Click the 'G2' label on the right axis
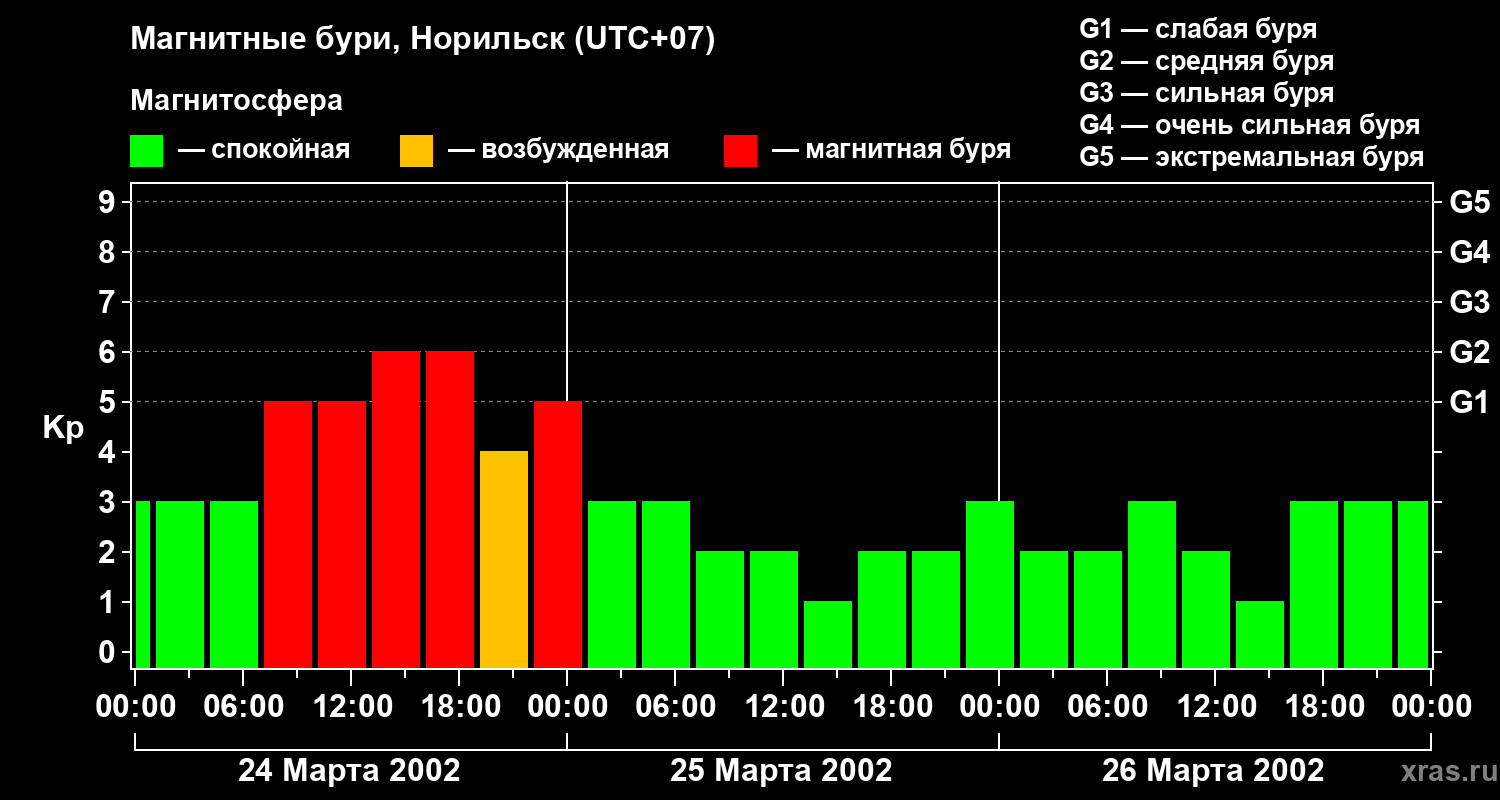 [1469, 352]
